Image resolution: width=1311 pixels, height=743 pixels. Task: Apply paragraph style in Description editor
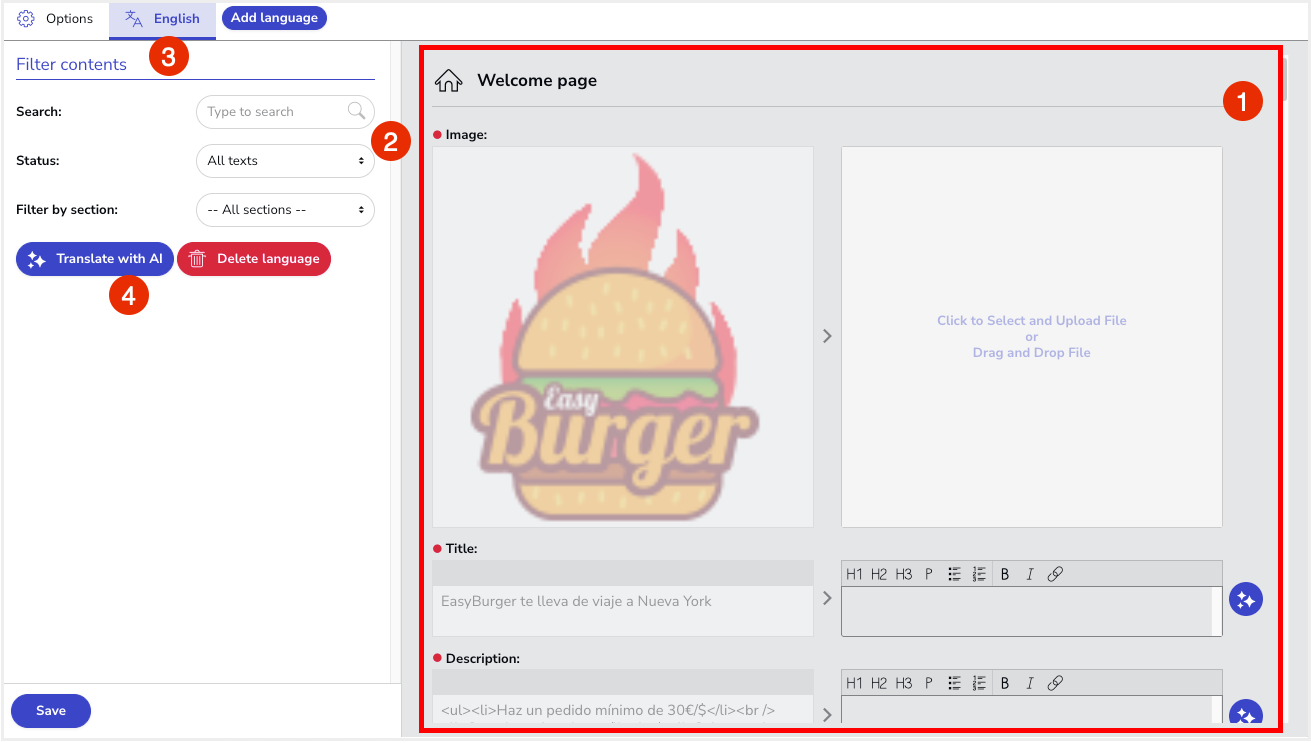click(929, 683)
